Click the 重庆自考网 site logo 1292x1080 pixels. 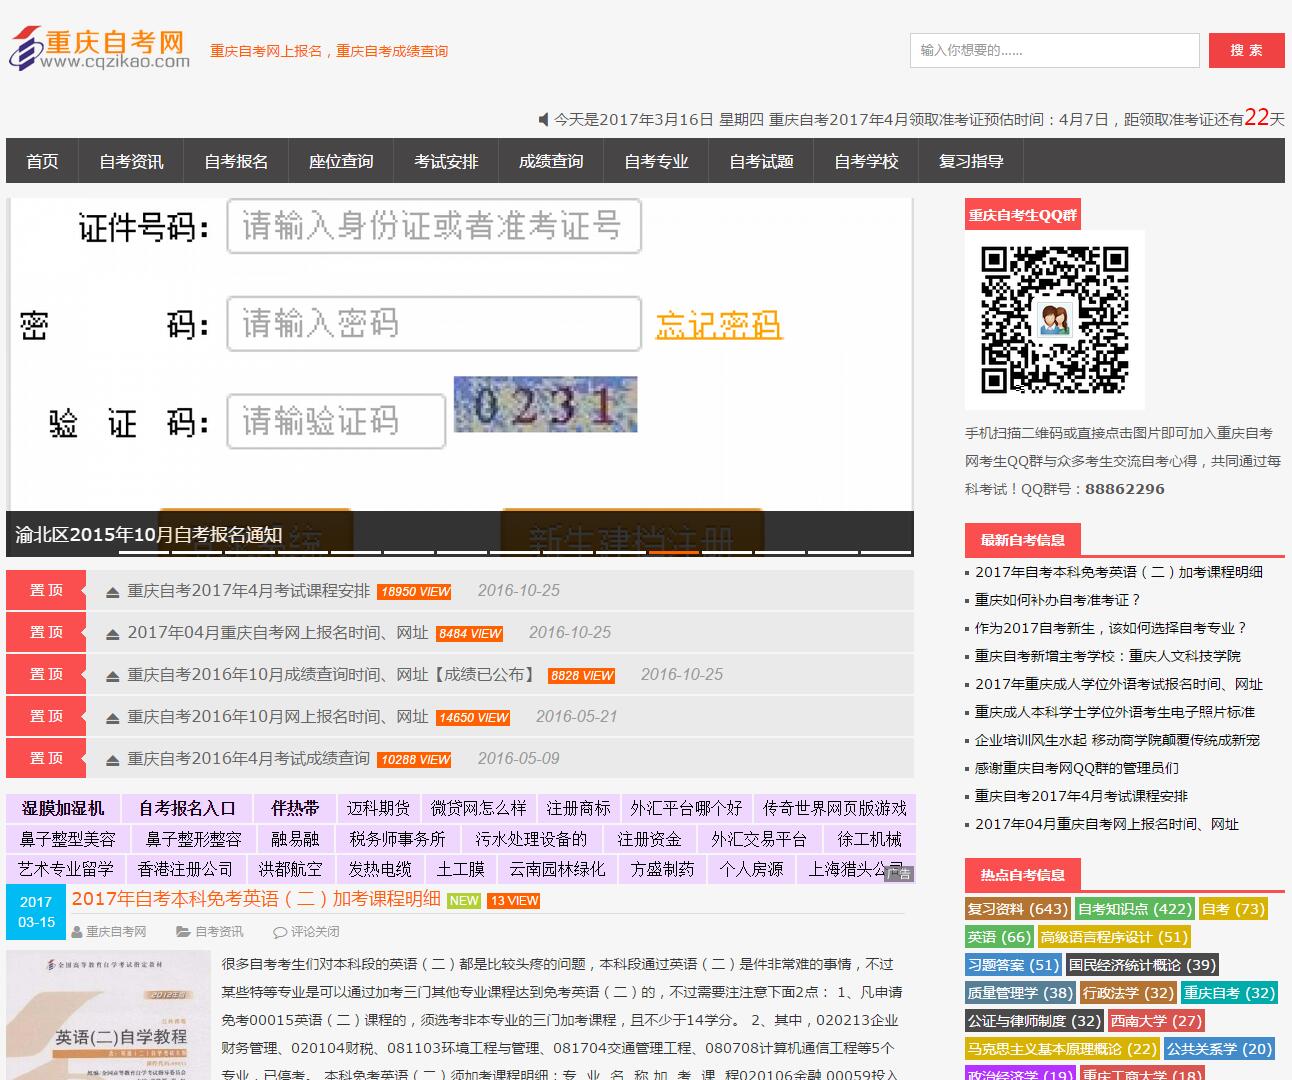click(x=99, y=49)
